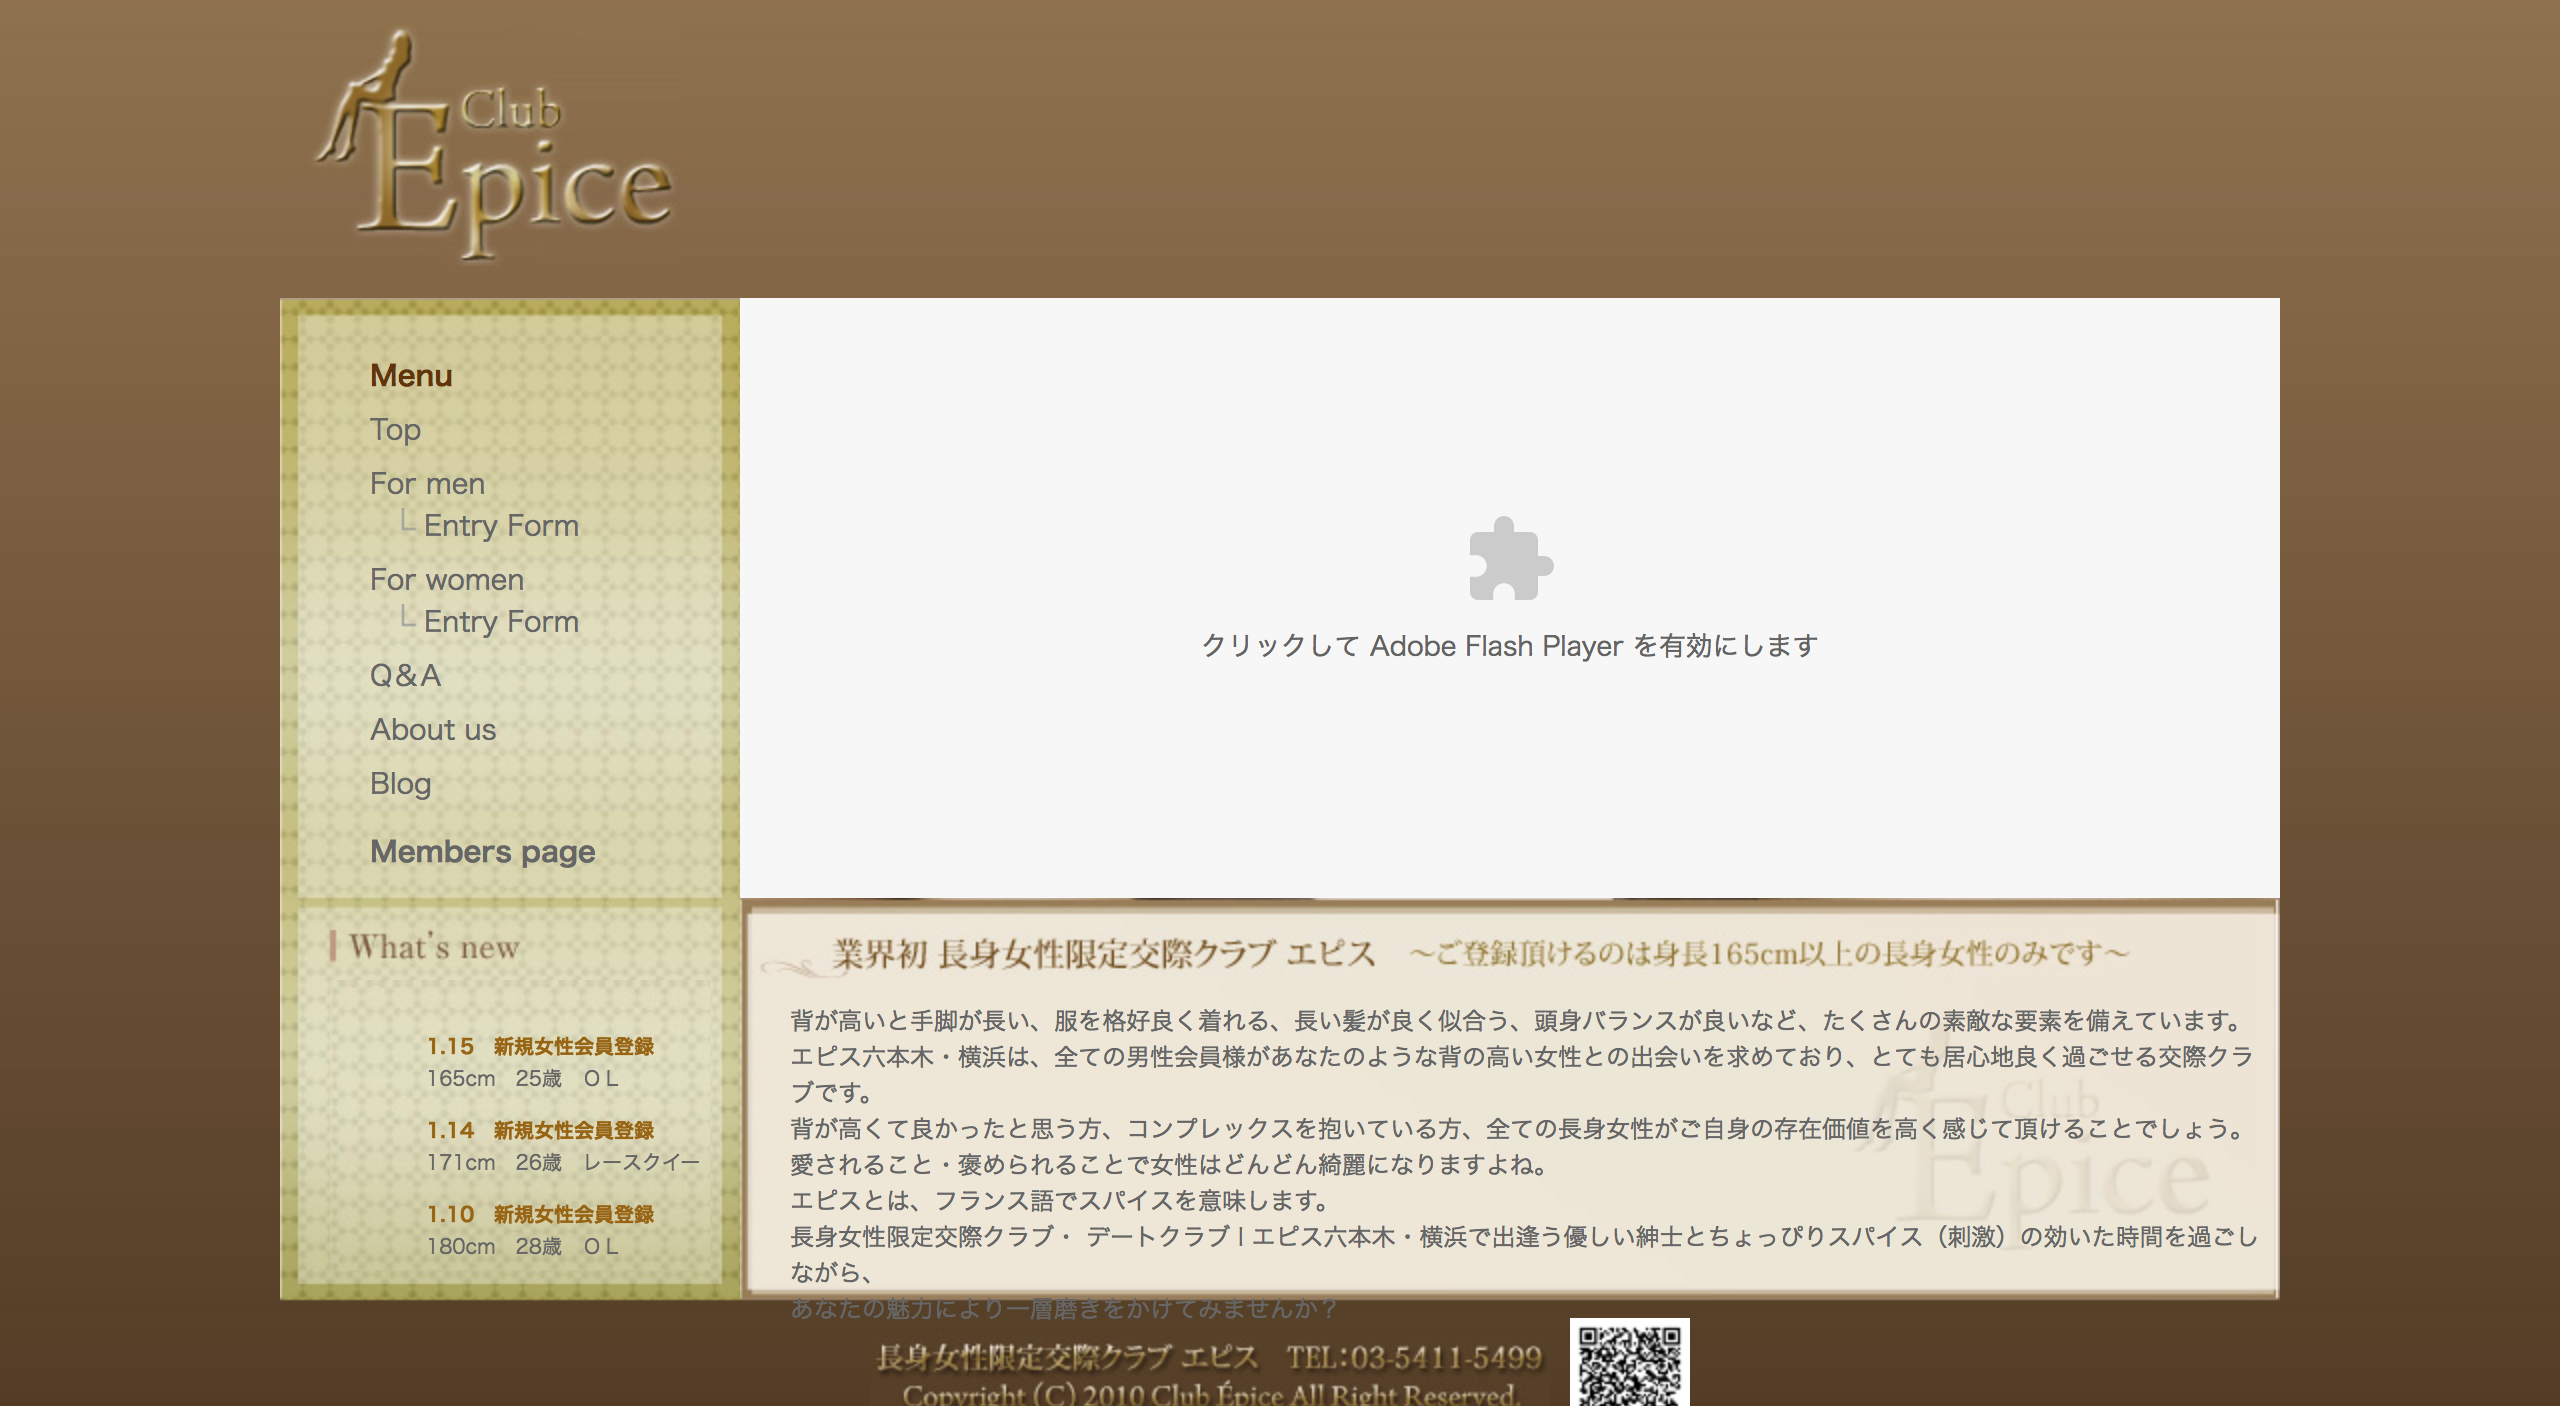Open Entry Form under For men
Image resolution: width=2560 pixels, height=1406 pixels.
tap(500, 526)
